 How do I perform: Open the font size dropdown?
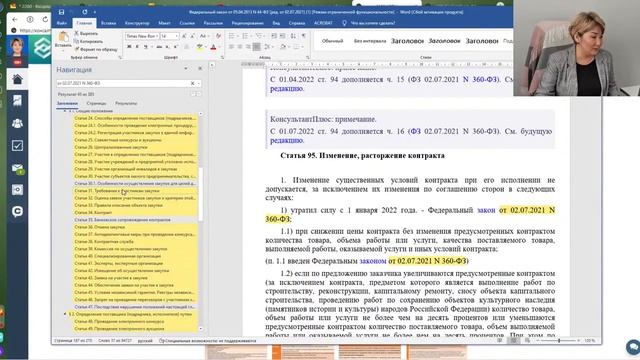click(x=177, y=36)
